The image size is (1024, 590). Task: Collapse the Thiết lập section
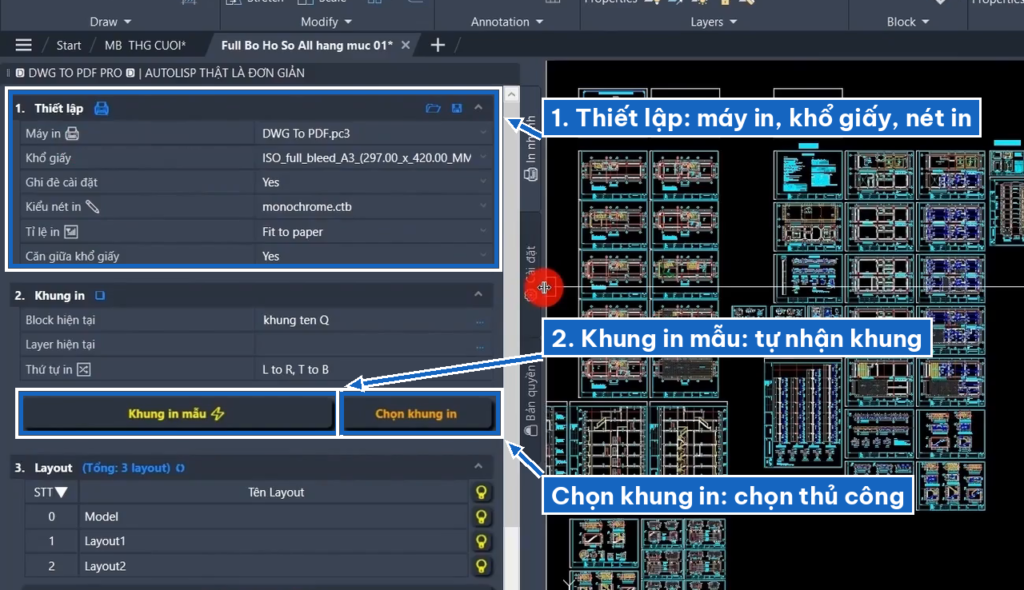(479, 107)
